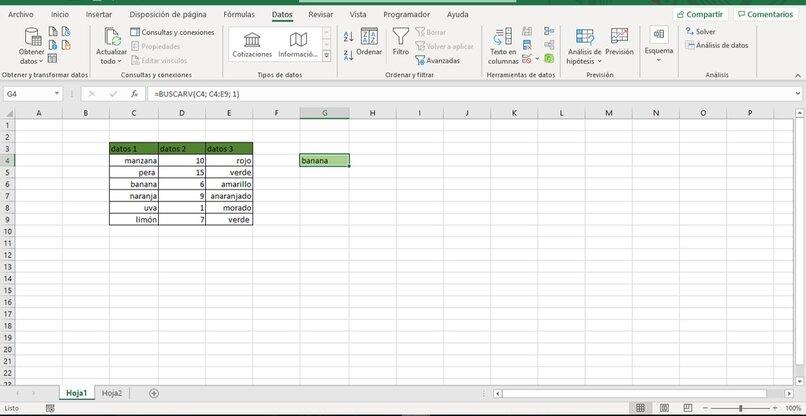Sort descending Z to A
The height and width of the screenshot is (416, 806).
pos(349,55)
